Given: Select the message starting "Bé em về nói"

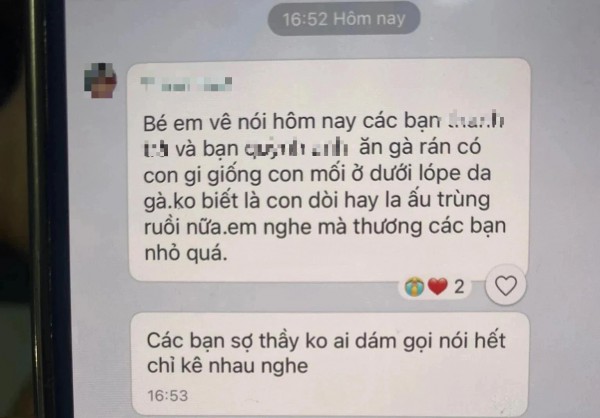Looking at the screenshot, I should point(329,170).
